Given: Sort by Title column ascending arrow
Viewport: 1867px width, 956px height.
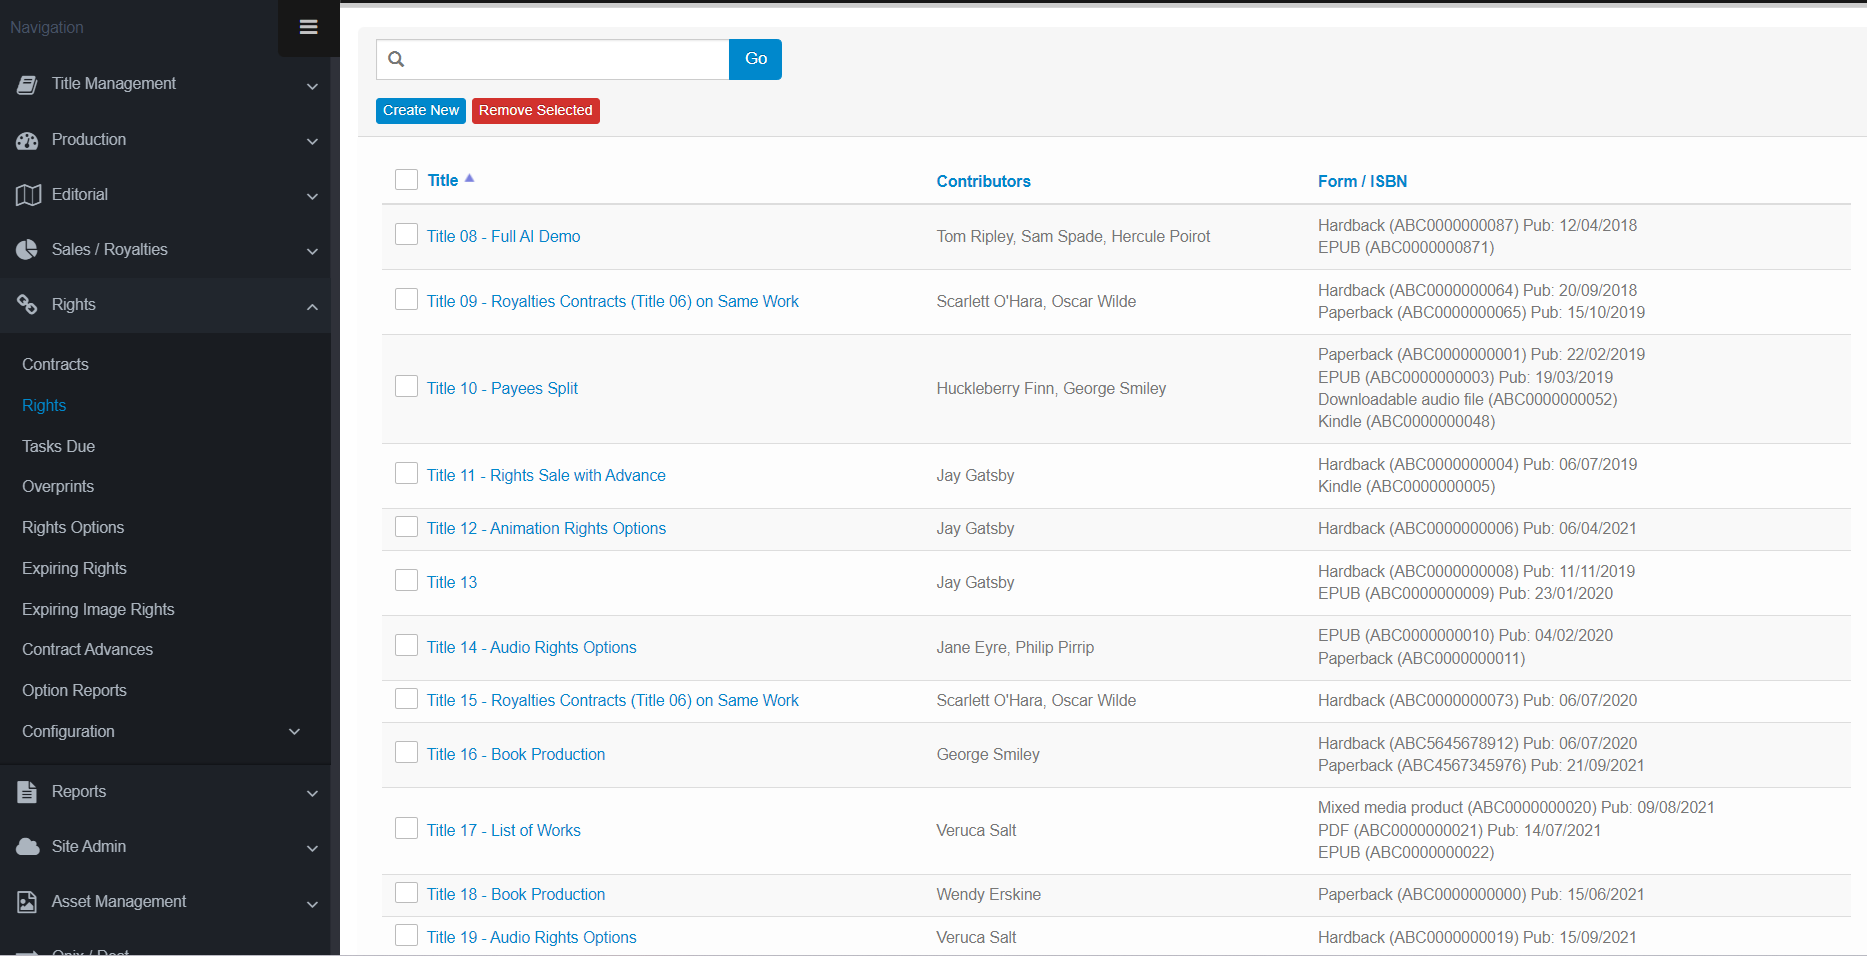Looking at the screenshot, I should click(469, 178).
